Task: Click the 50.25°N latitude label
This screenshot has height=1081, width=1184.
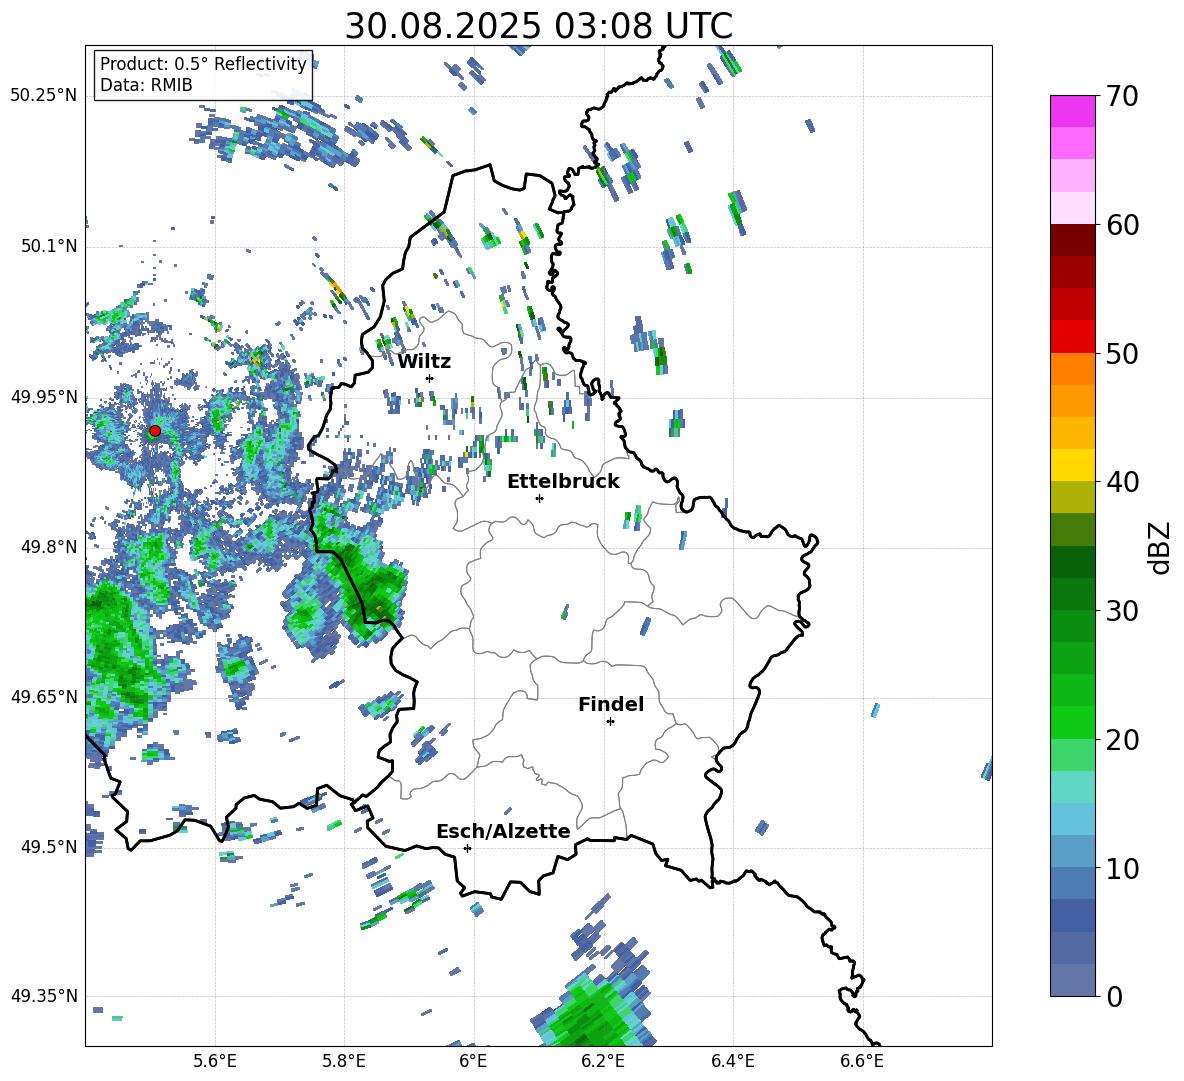Action: click(x=44, y=96)
